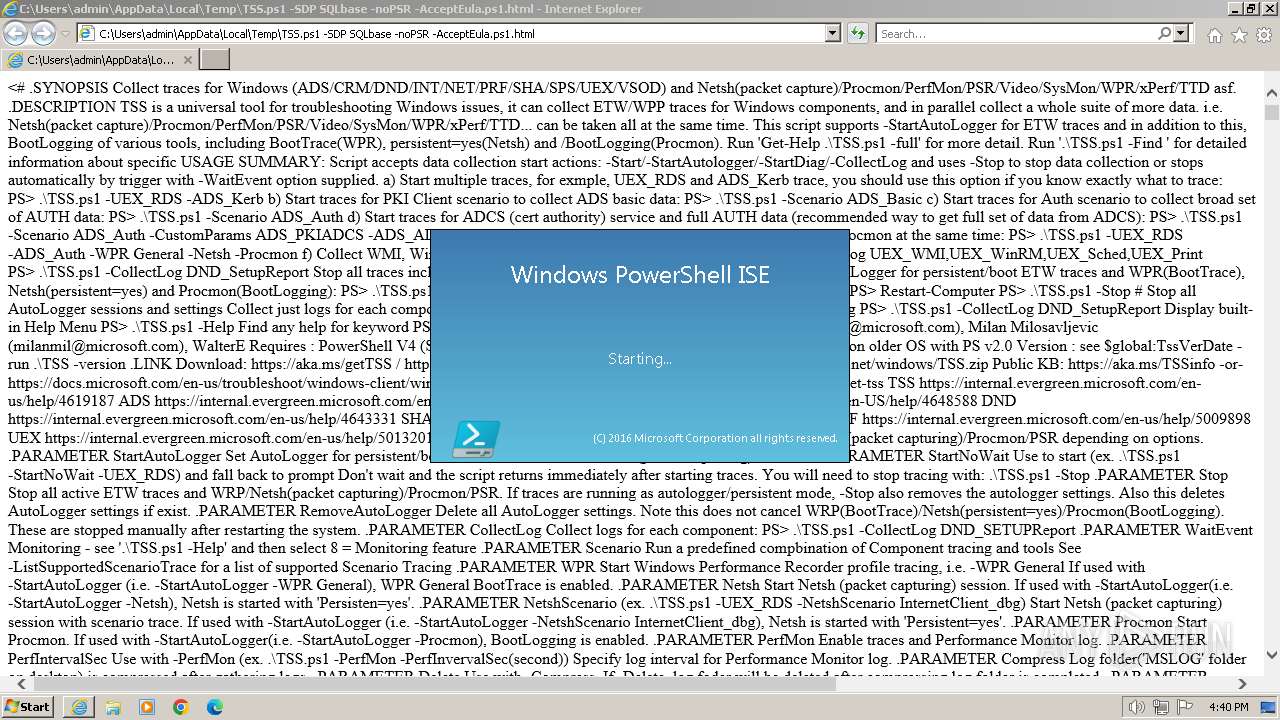This screenshot has width=1280, height=720.
Task: Open the recent pages dropdown arrow
Action: tap(63, 34)
